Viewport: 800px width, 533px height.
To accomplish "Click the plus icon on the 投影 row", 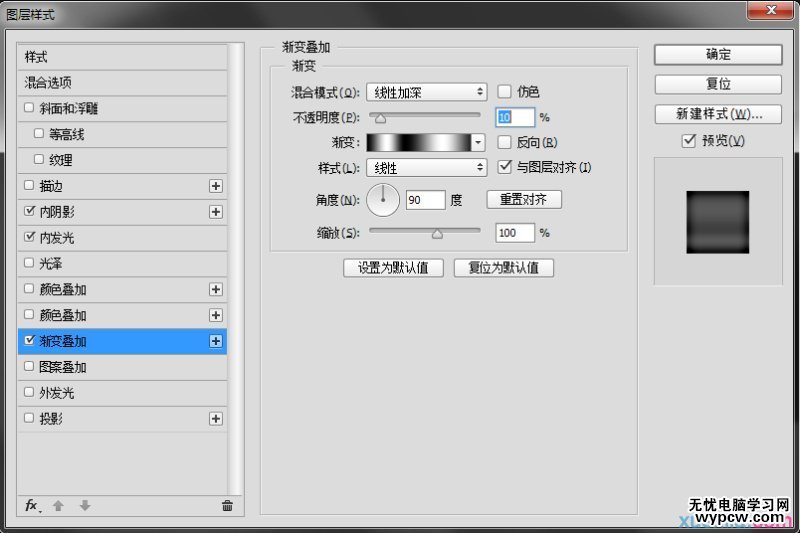I will tap(216, 419).
